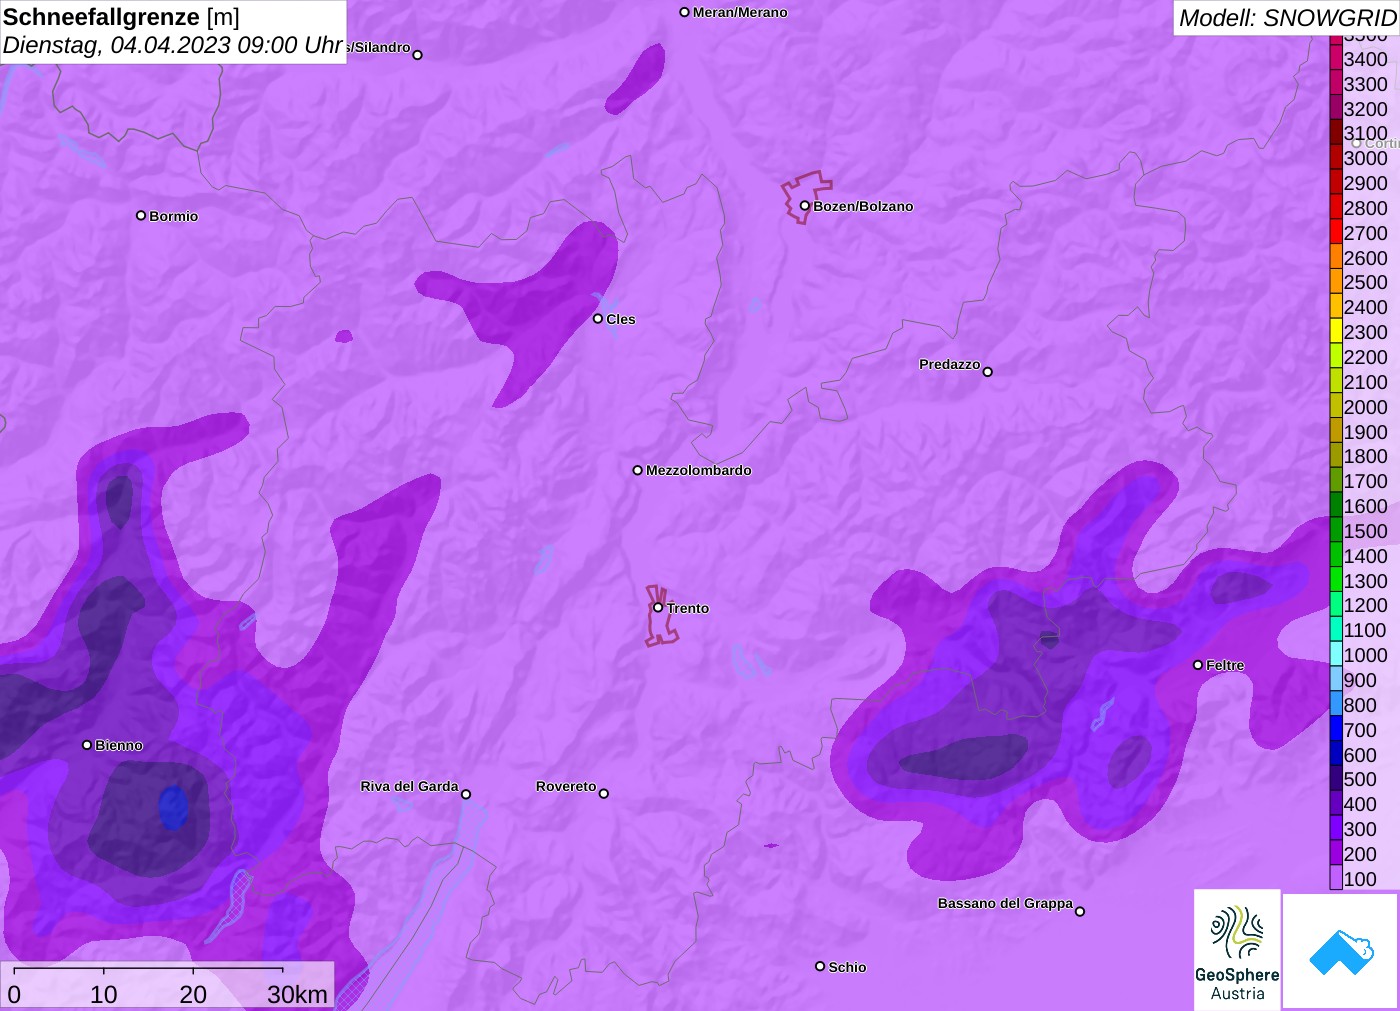
Task: Click the Schneefallgrenze [m] title
Action: click(121, 17)
